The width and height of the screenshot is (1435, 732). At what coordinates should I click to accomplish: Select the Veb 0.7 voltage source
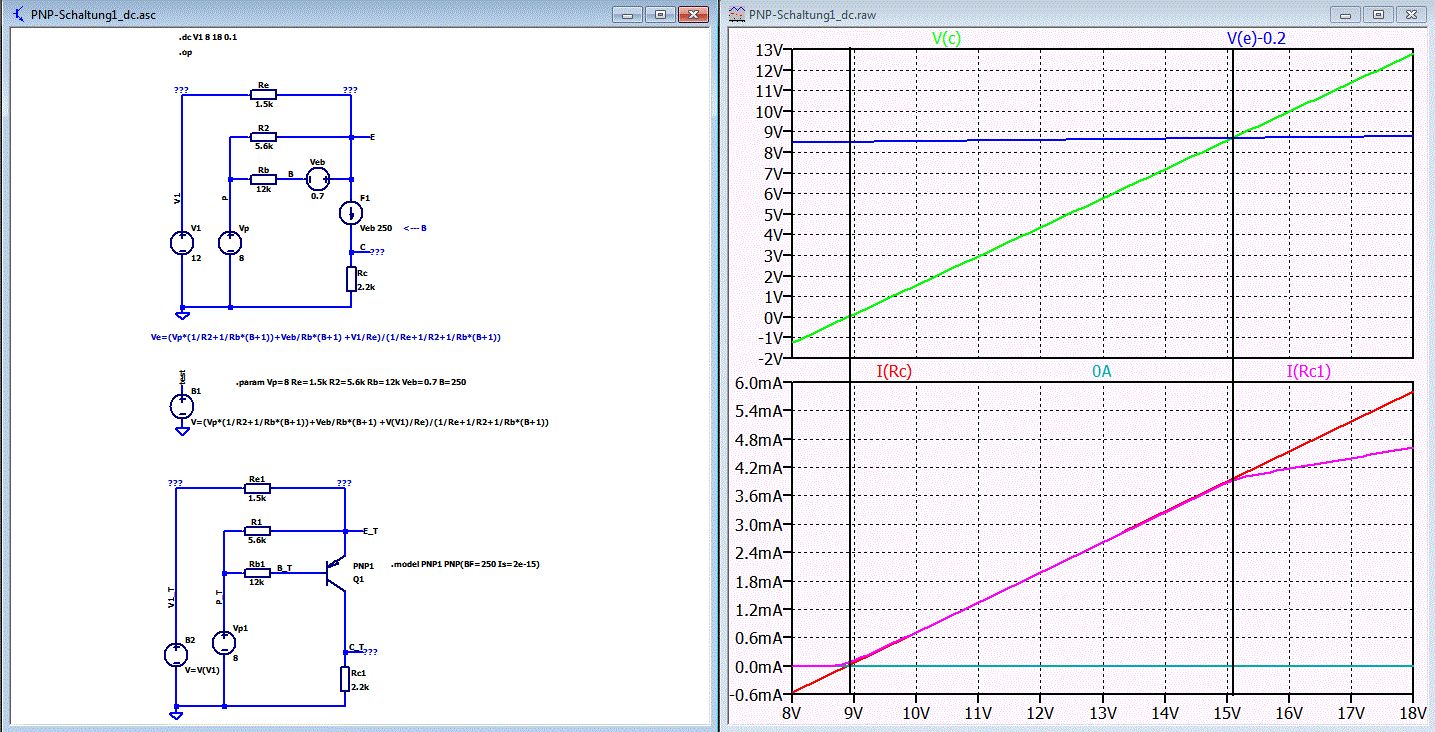point(318,179)
